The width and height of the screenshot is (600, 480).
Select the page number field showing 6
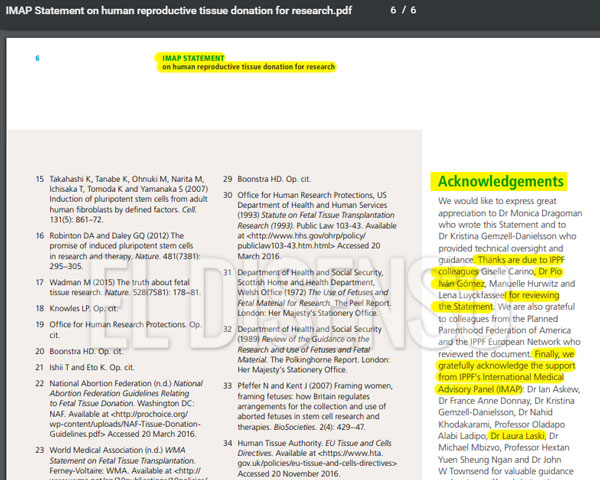tap(393, 10)
